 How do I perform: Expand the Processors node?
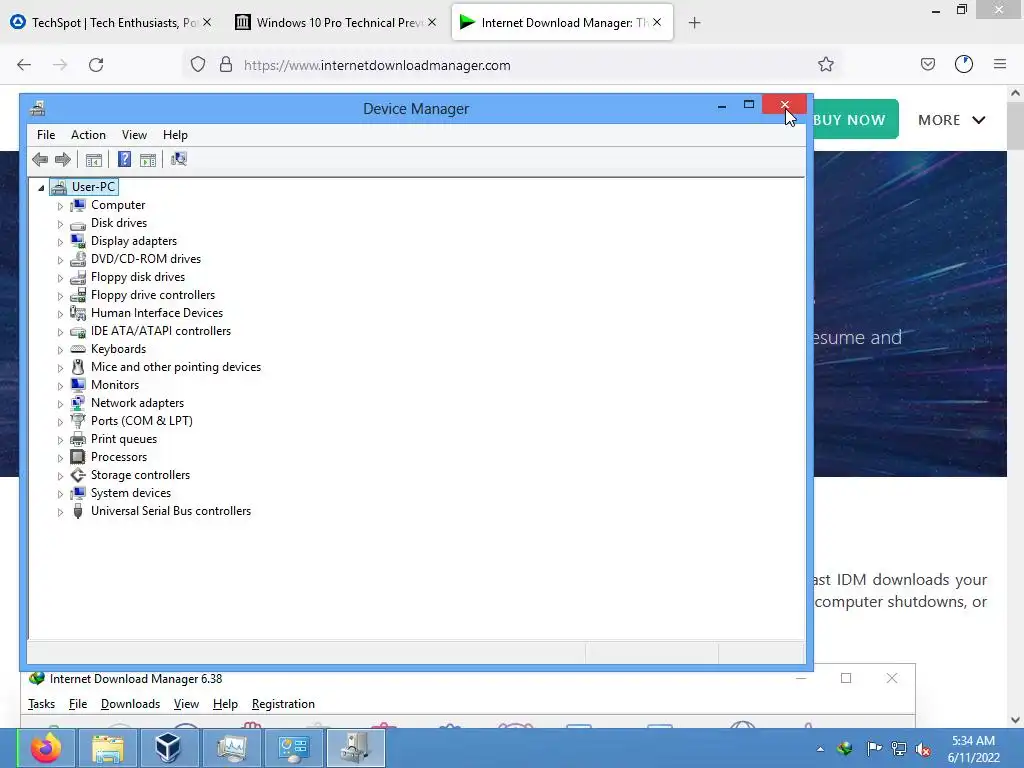(x=60, y=458)
